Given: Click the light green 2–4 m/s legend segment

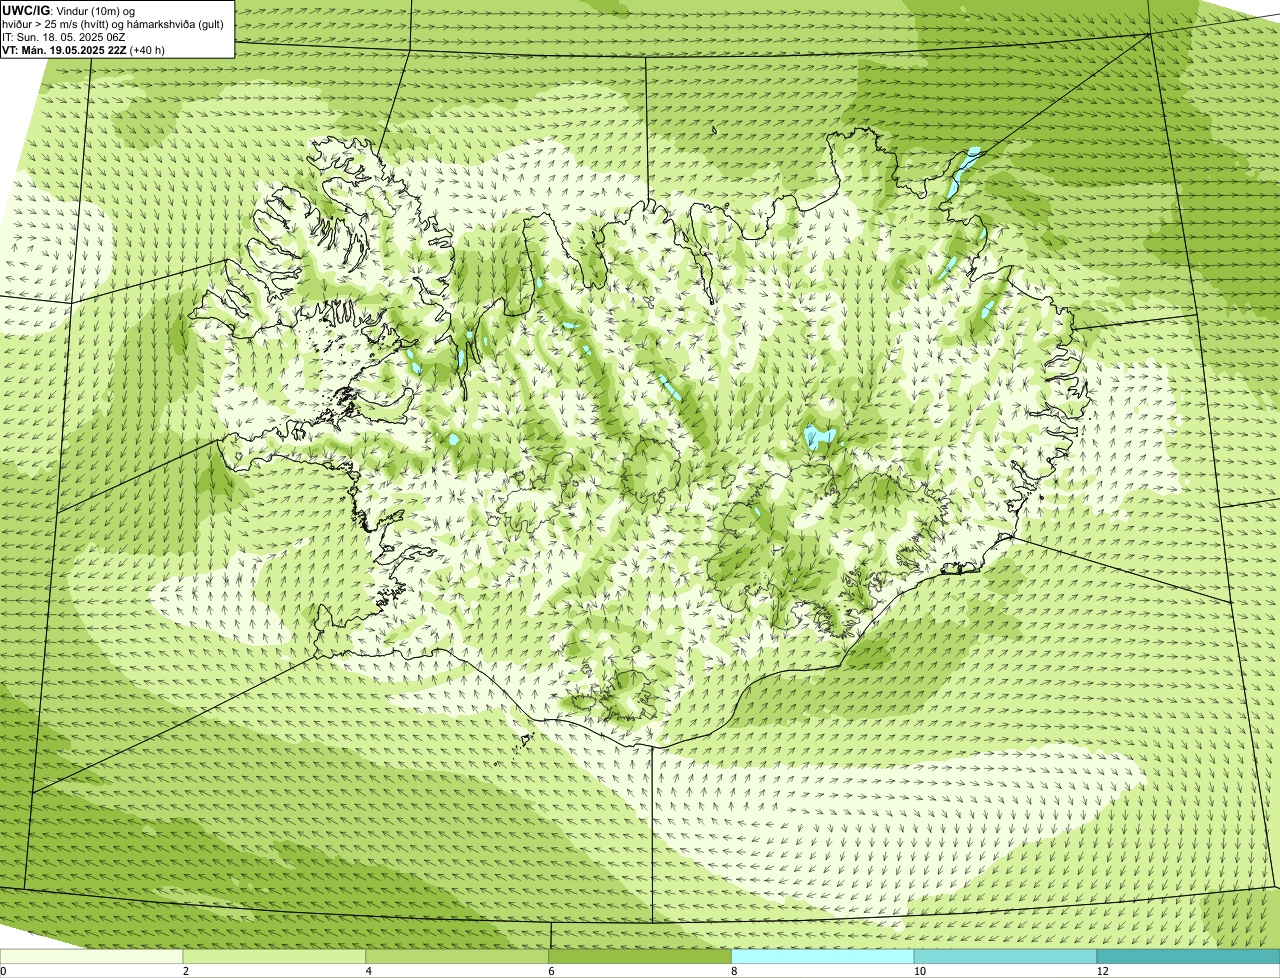Looking at the screenshot, I should click(x=275, y=956).
